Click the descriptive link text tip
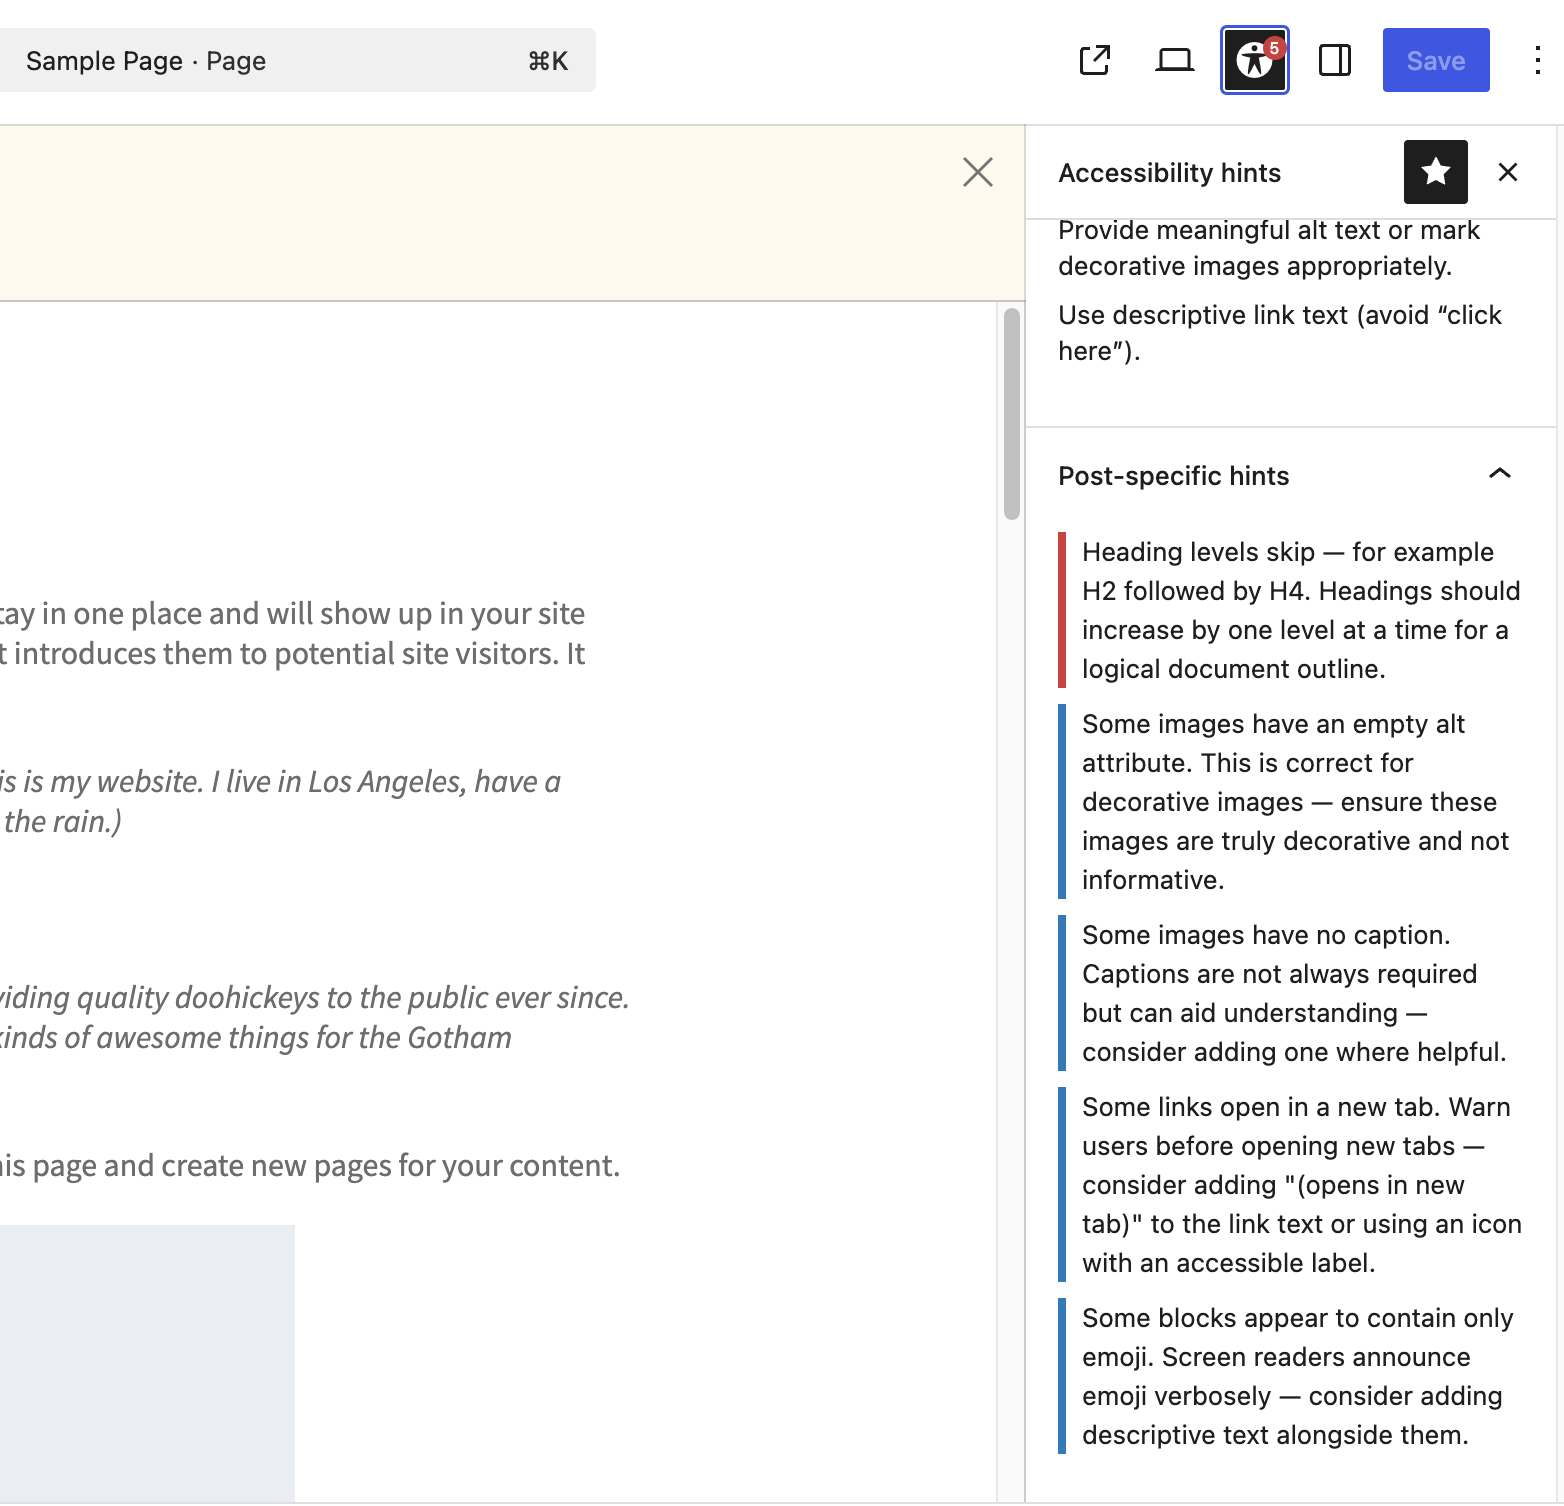 pyautogui.click(x=1280, y=333)
